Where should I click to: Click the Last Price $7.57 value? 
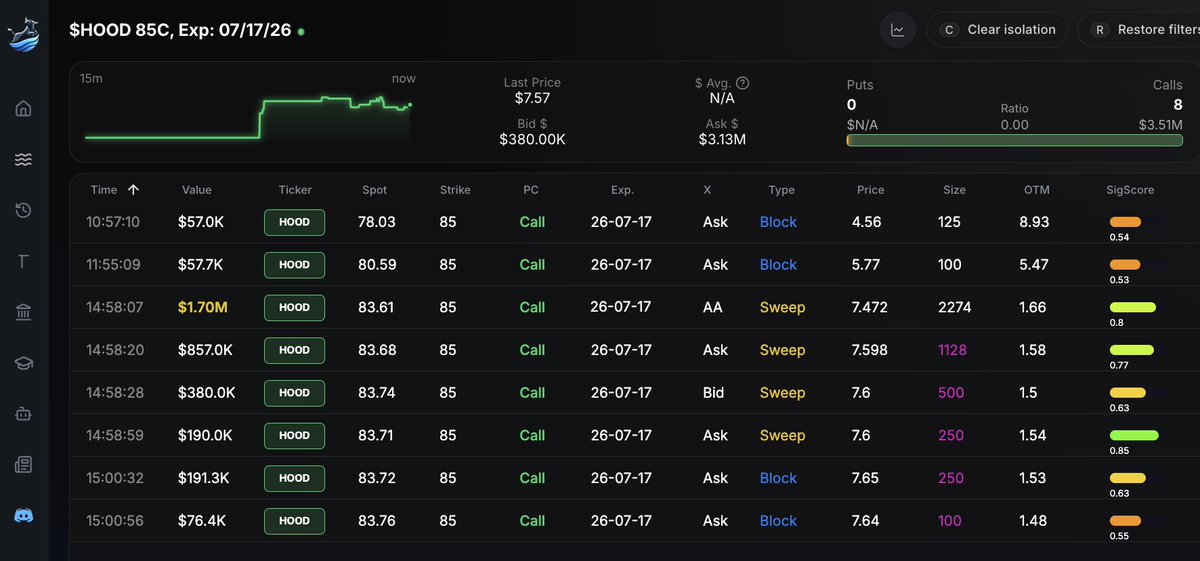pos(532,98)
